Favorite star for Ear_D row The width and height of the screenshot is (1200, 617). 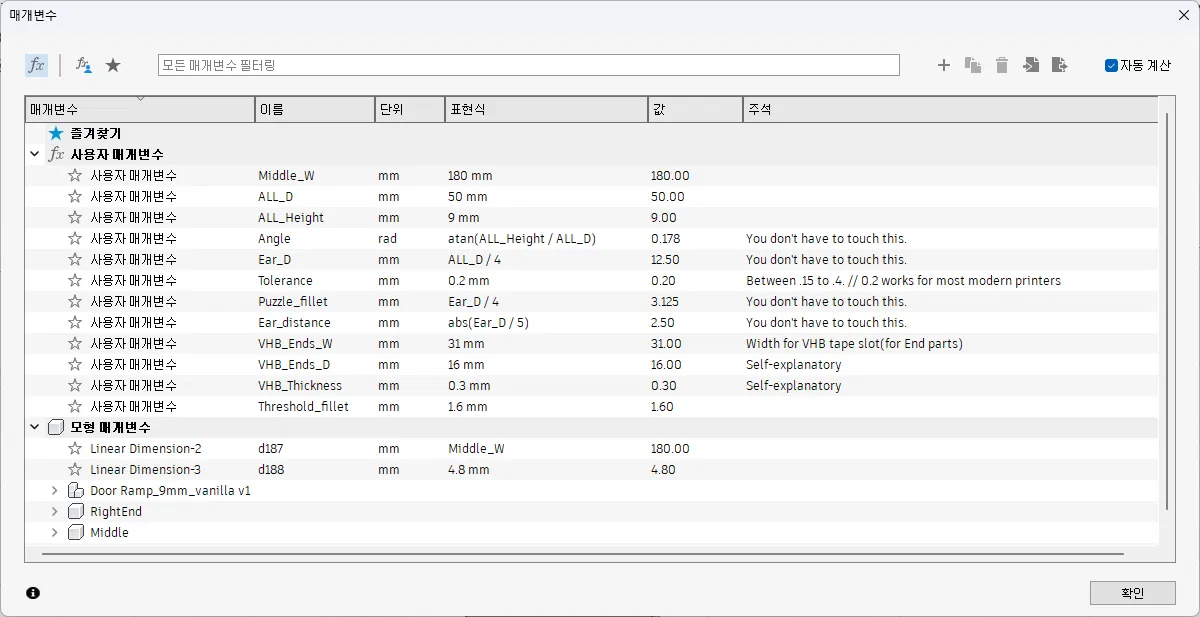[x=75, y=260]
